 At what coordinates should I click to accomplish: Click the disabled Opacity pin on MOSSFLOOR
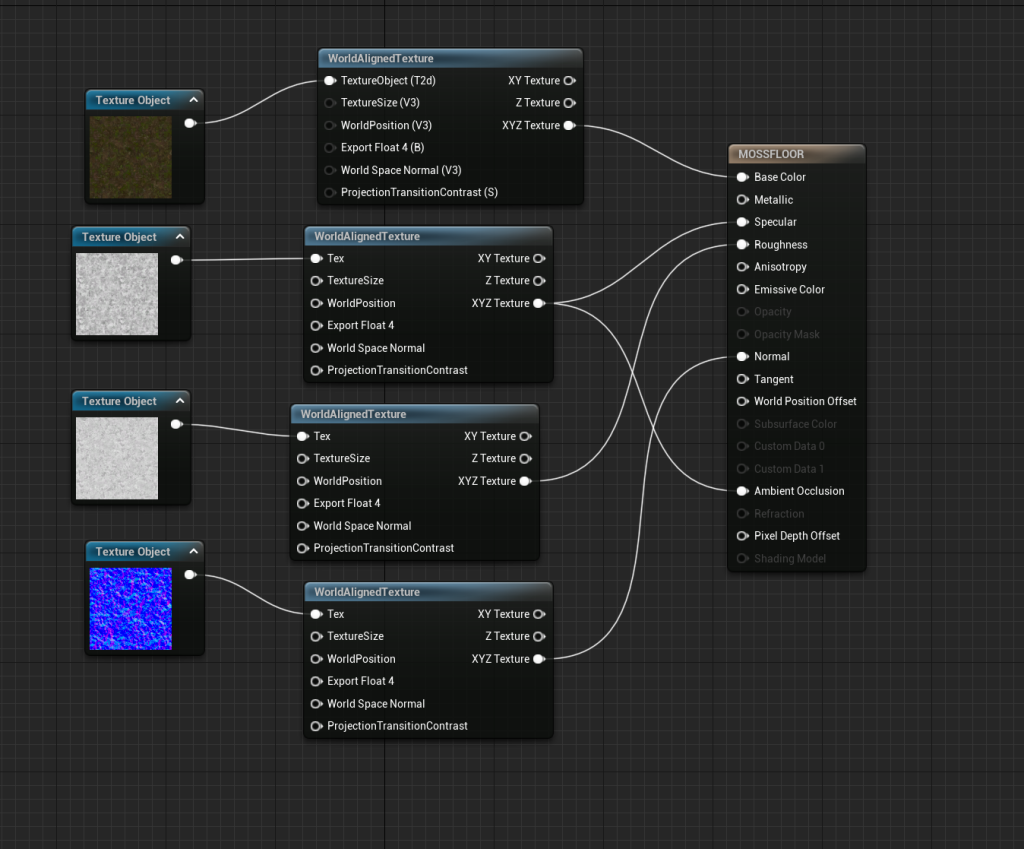[743, 312]
